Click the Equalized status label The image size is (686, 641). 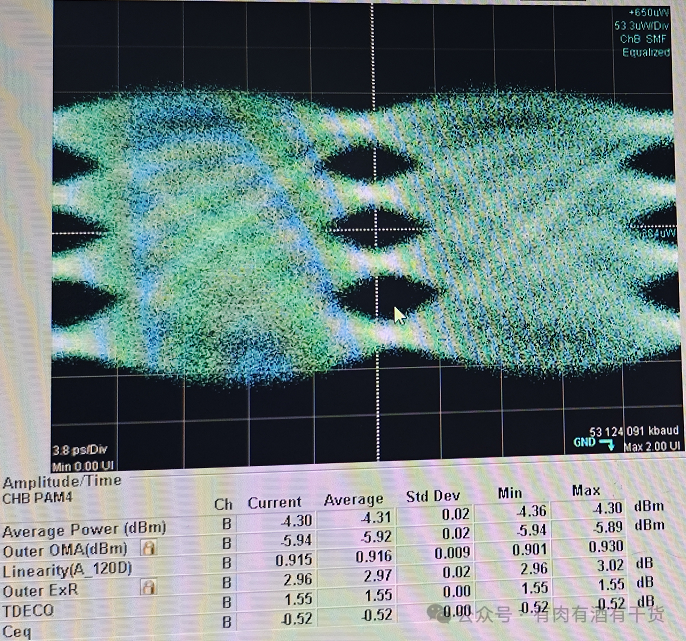point(646,52)
